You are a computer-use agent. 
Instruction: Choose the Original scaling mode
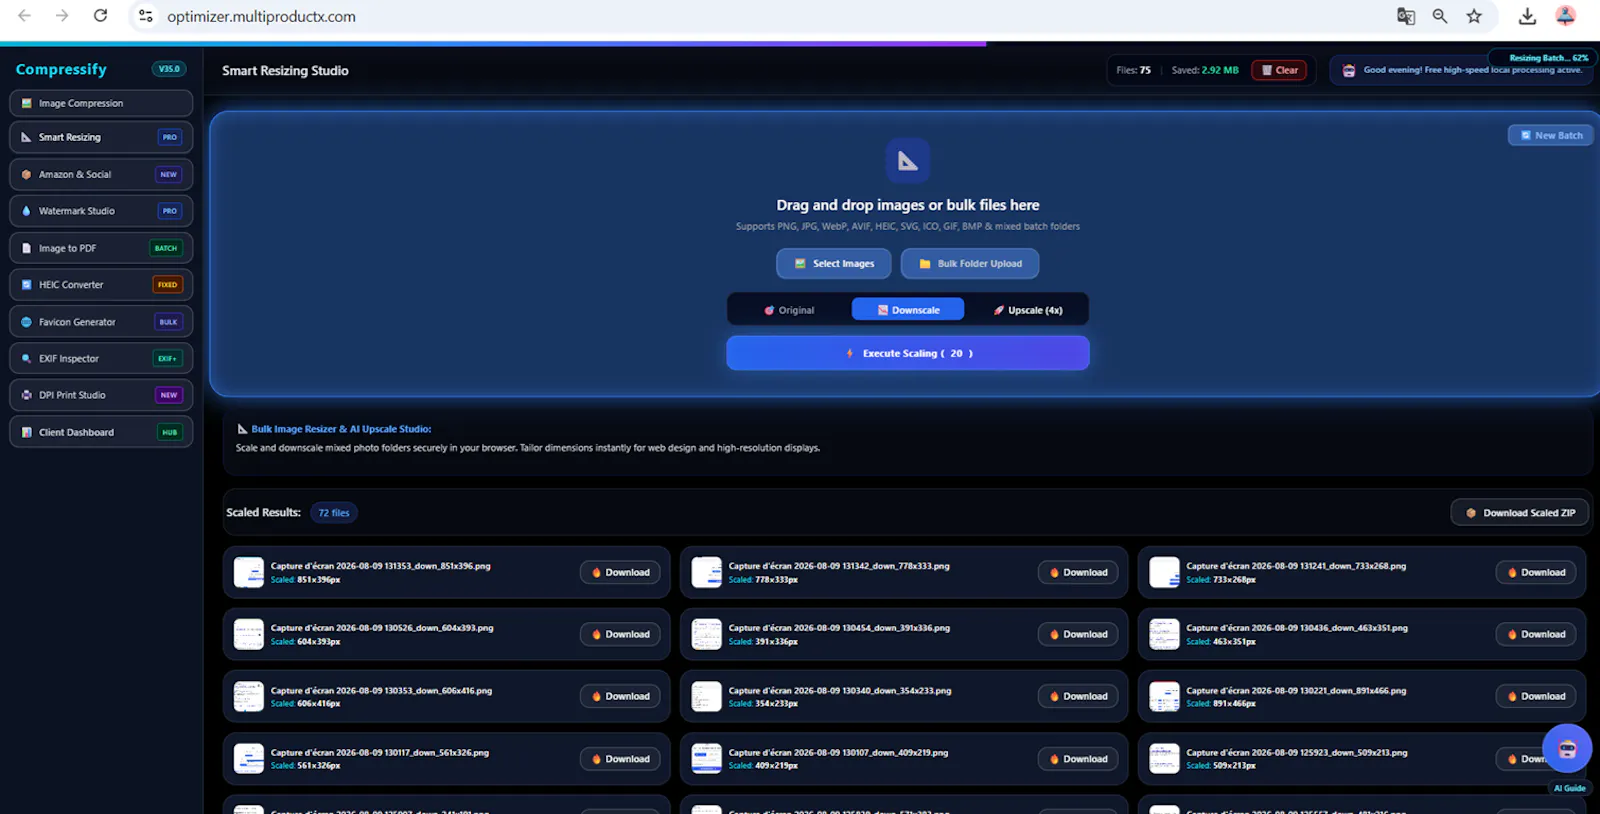click(x=789, y=310)
